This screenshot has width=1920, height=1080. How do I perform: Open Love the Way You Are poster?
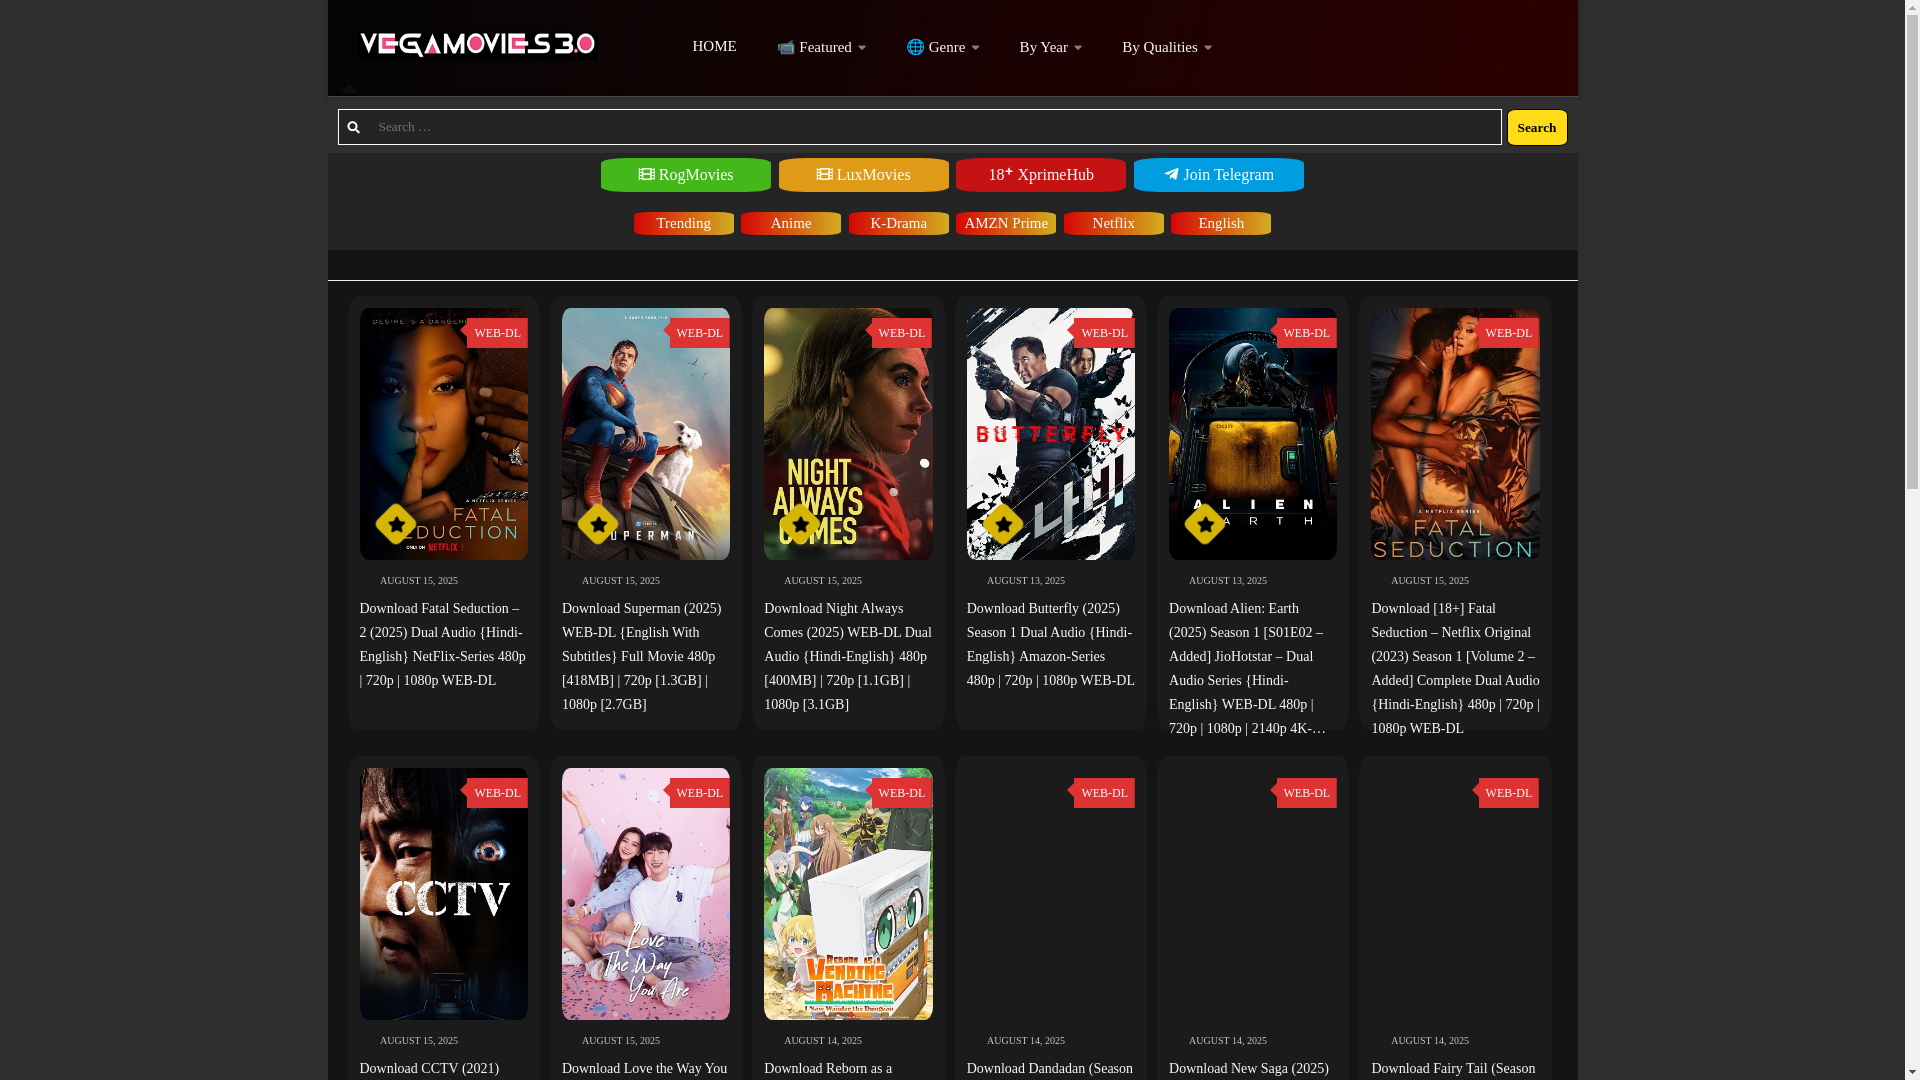[646, 894]
